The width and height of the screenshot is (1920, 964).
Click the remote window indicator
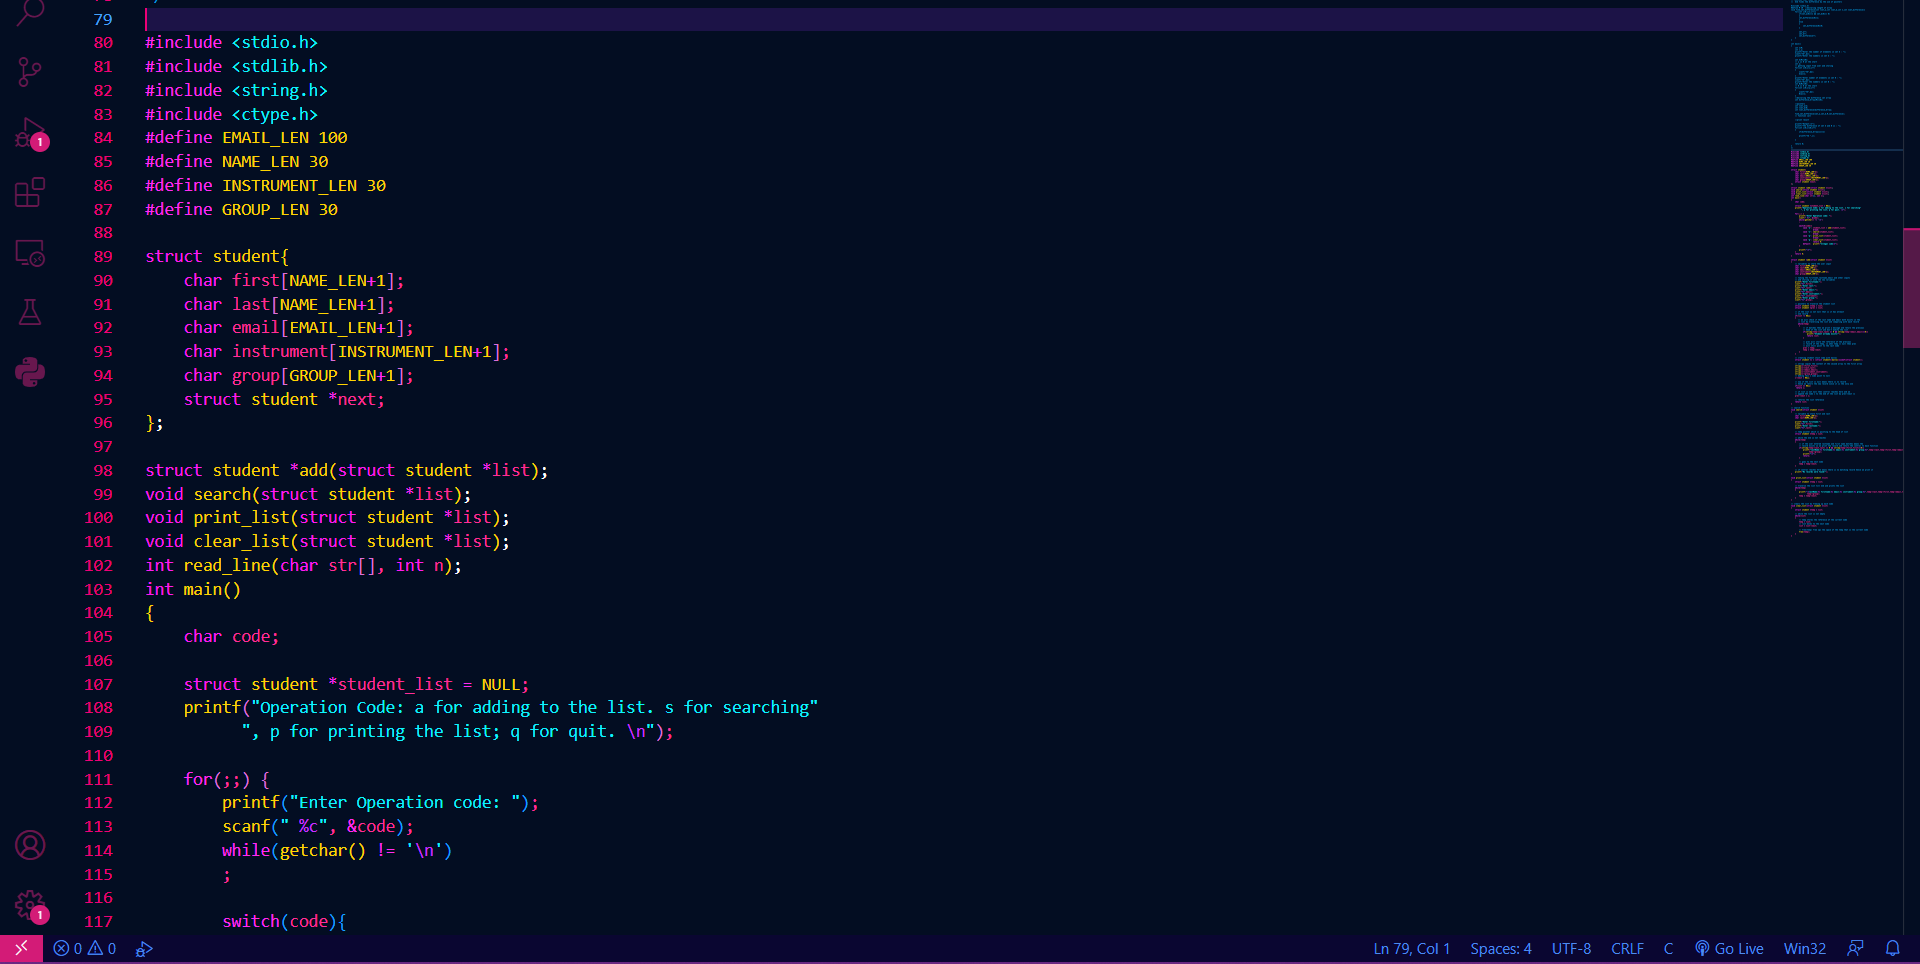coord(20,948)
